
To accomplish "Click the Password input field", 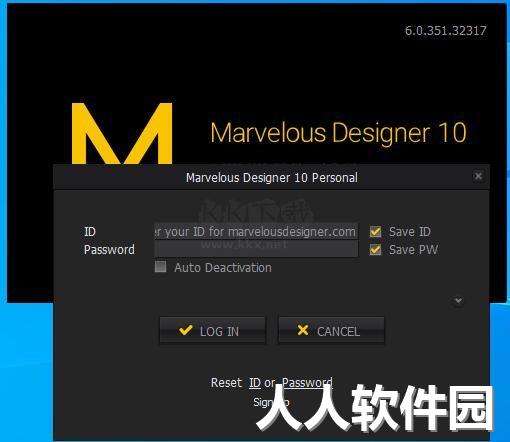I will 256,249.
